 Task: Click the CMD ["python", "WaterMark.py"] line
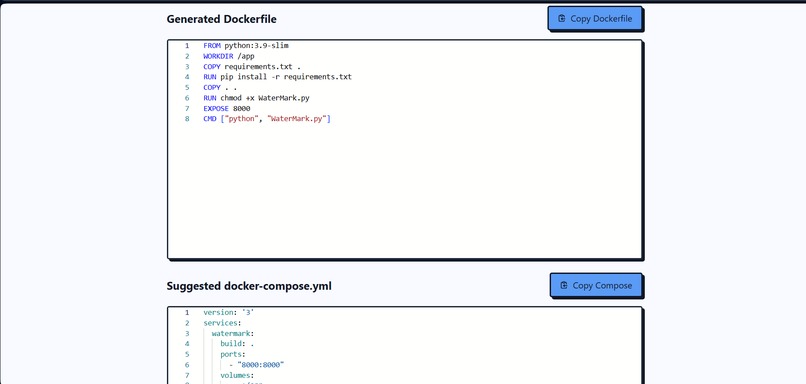pyautogui.click(x=267, y=119)
